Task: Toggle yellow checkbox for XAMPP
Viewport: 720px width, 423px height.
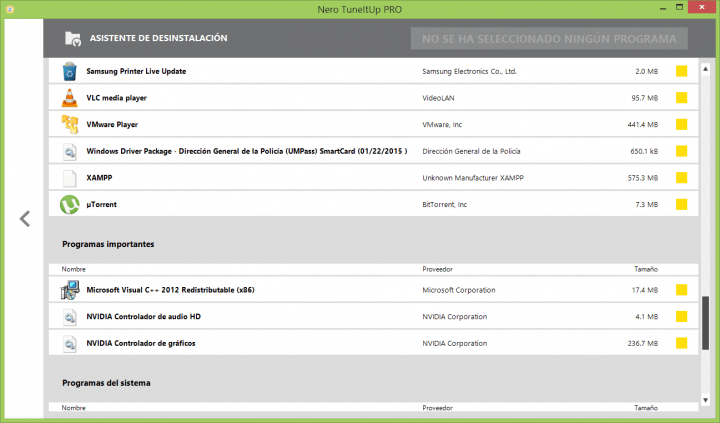Action: [x=681, y=178]
